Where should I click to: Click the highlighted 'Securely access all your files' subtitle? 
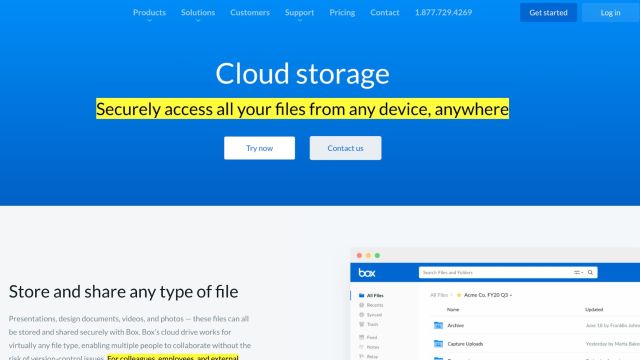pos(302,109)
